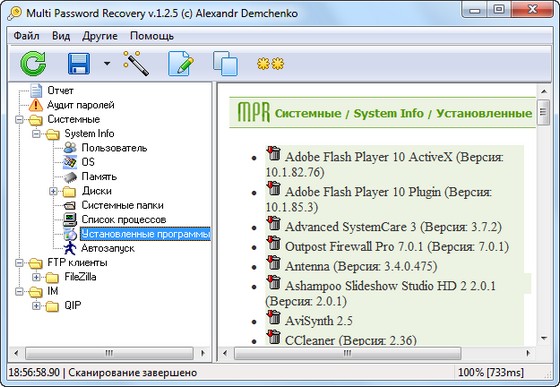
Task: Click the green refresh scan icon
Action: pyautogui.click(x=33, y=64)
